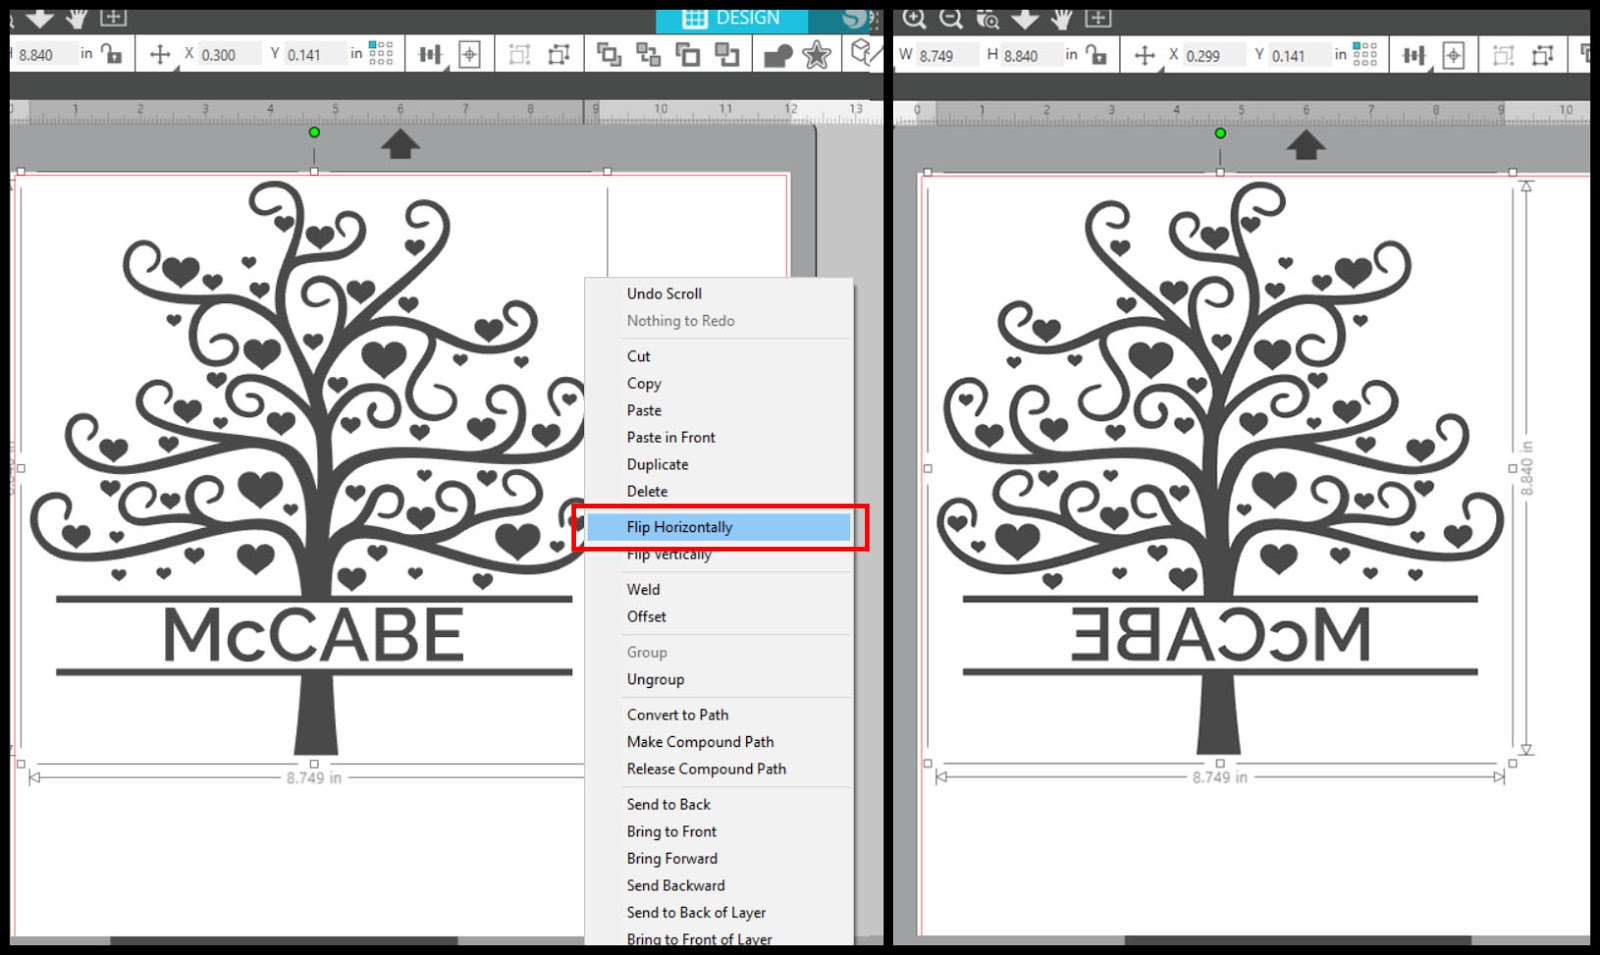Click the star icon in left toolbar
1600x955 pixels.
816,54
